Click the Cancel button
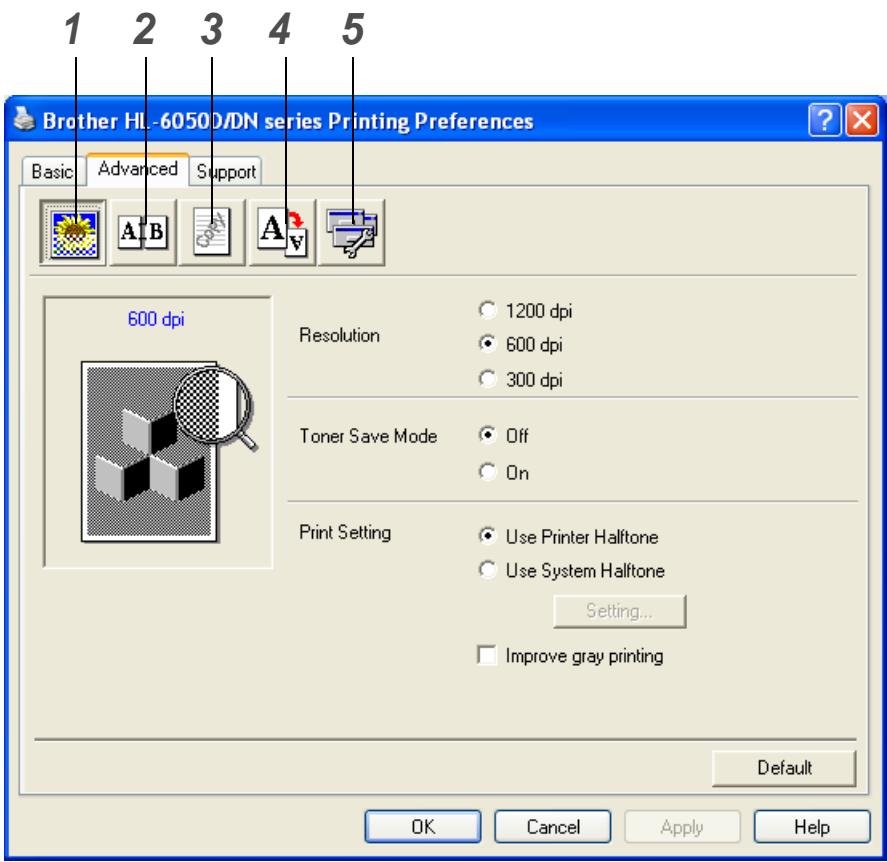 553,827
